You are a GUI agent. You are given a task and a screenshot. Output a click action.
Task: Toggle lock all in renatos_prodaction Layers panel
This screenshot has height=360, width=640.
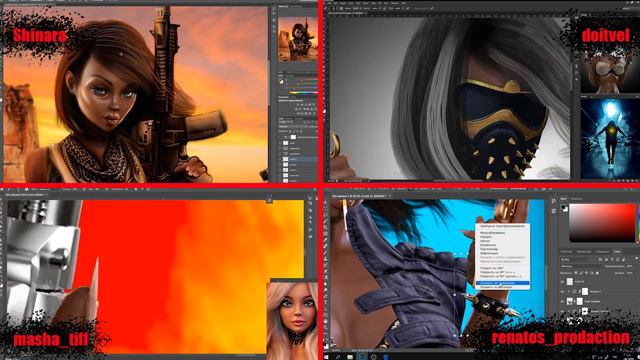[597, 273]
